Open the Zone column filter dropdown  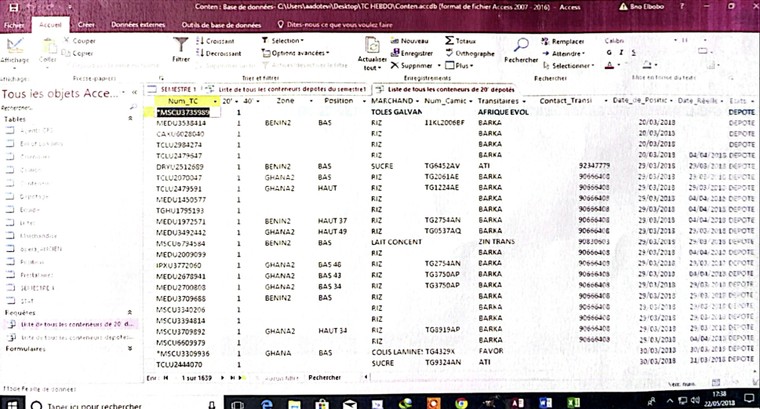(306, 102)
